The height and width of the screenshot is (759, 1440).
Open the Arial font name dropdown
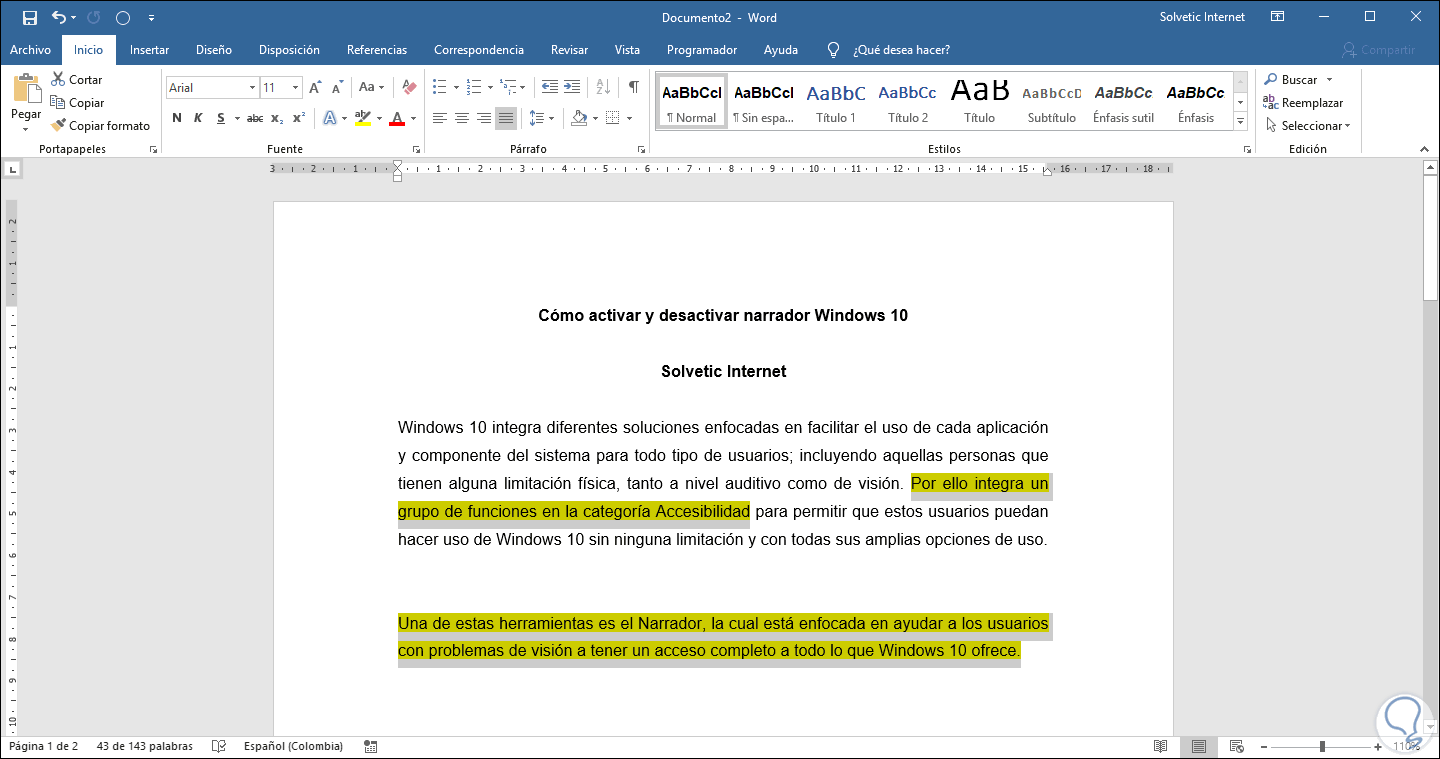pos(252,88)
